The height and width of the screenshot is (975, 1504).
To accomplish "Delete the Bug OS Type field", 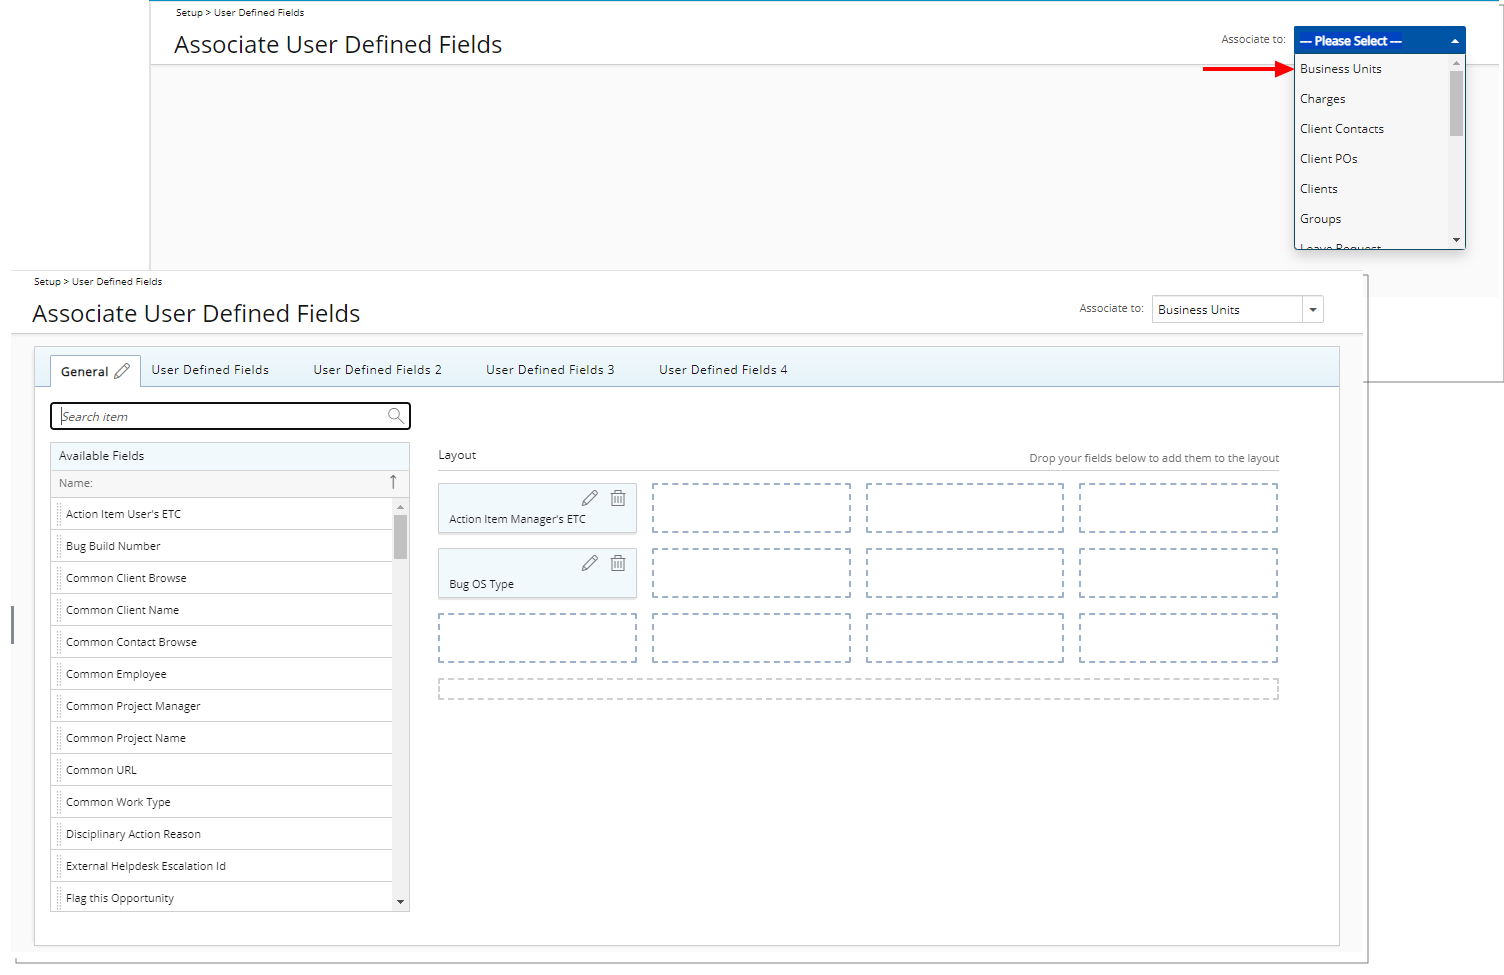I will [x=618, y=563].
